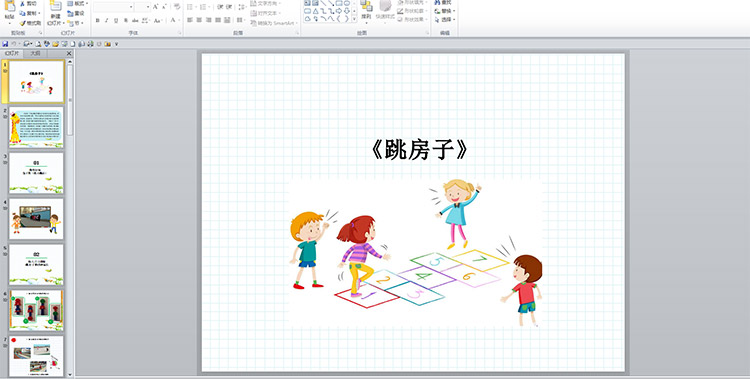Viewport: 750px width, 379px height.
Task: Click the Replace (替换) button
Action: pos(445,11)
